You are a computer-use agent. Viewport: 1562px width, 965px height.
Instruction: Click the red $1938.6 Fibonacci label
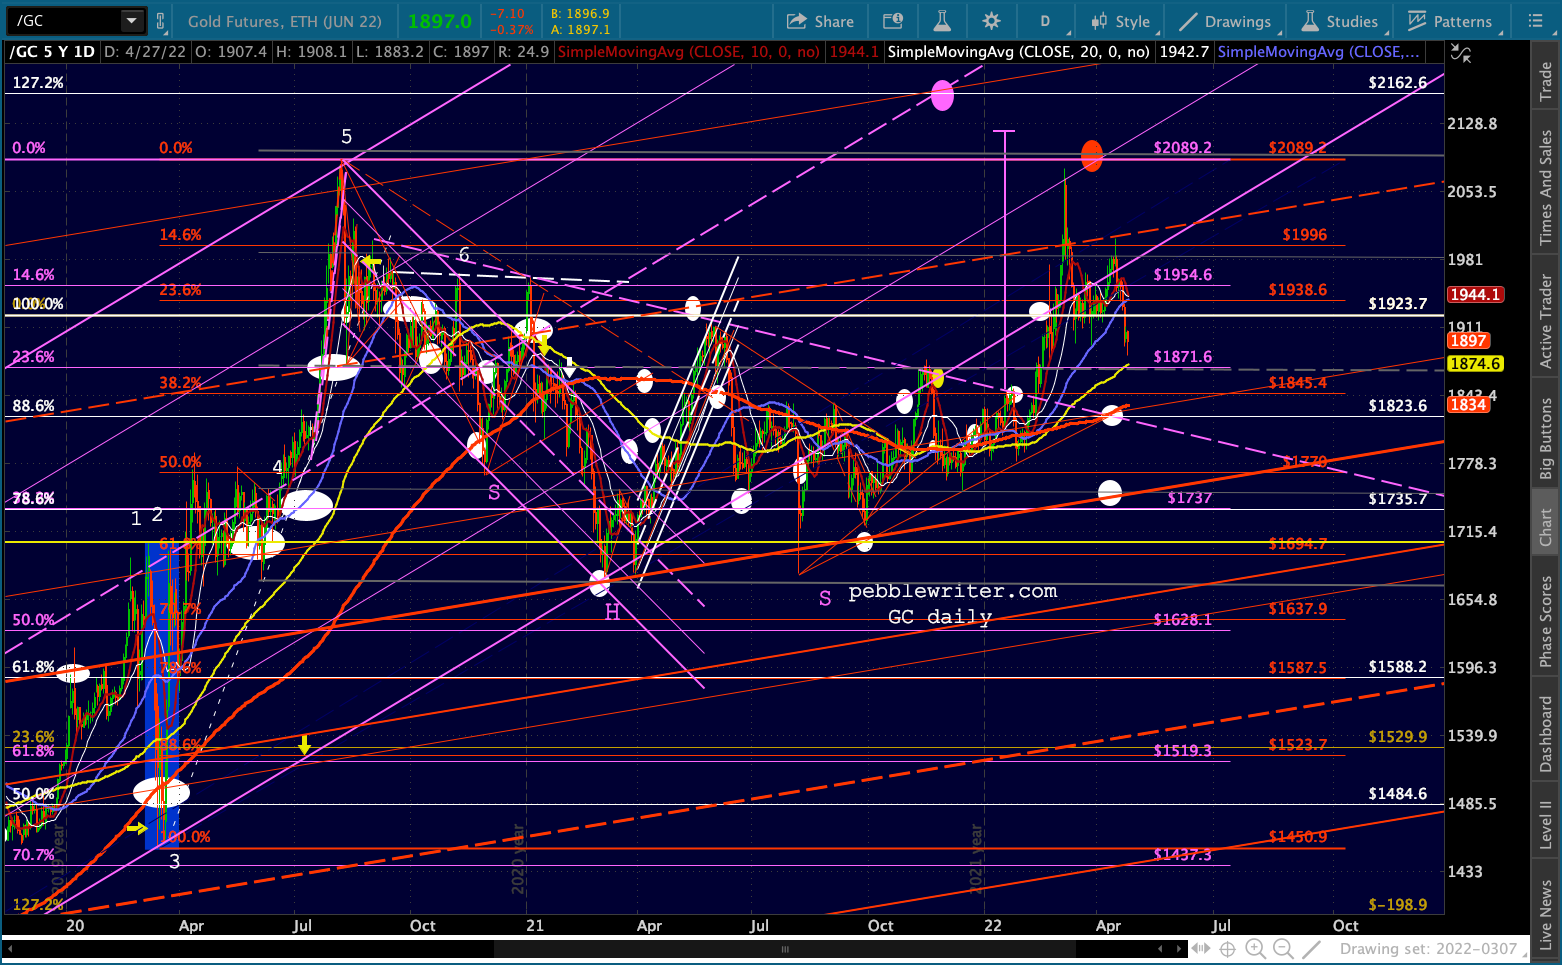coord(1298,290)
